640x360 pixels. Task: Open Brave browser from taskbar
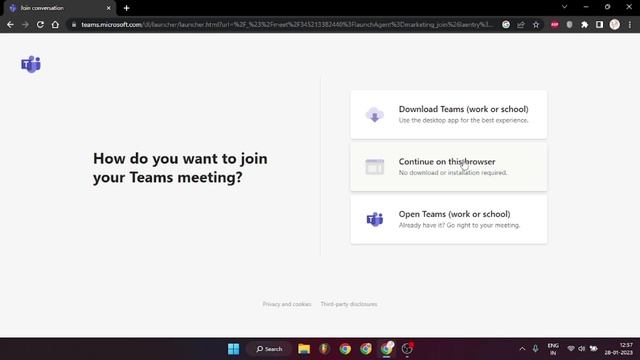[324, 349]
